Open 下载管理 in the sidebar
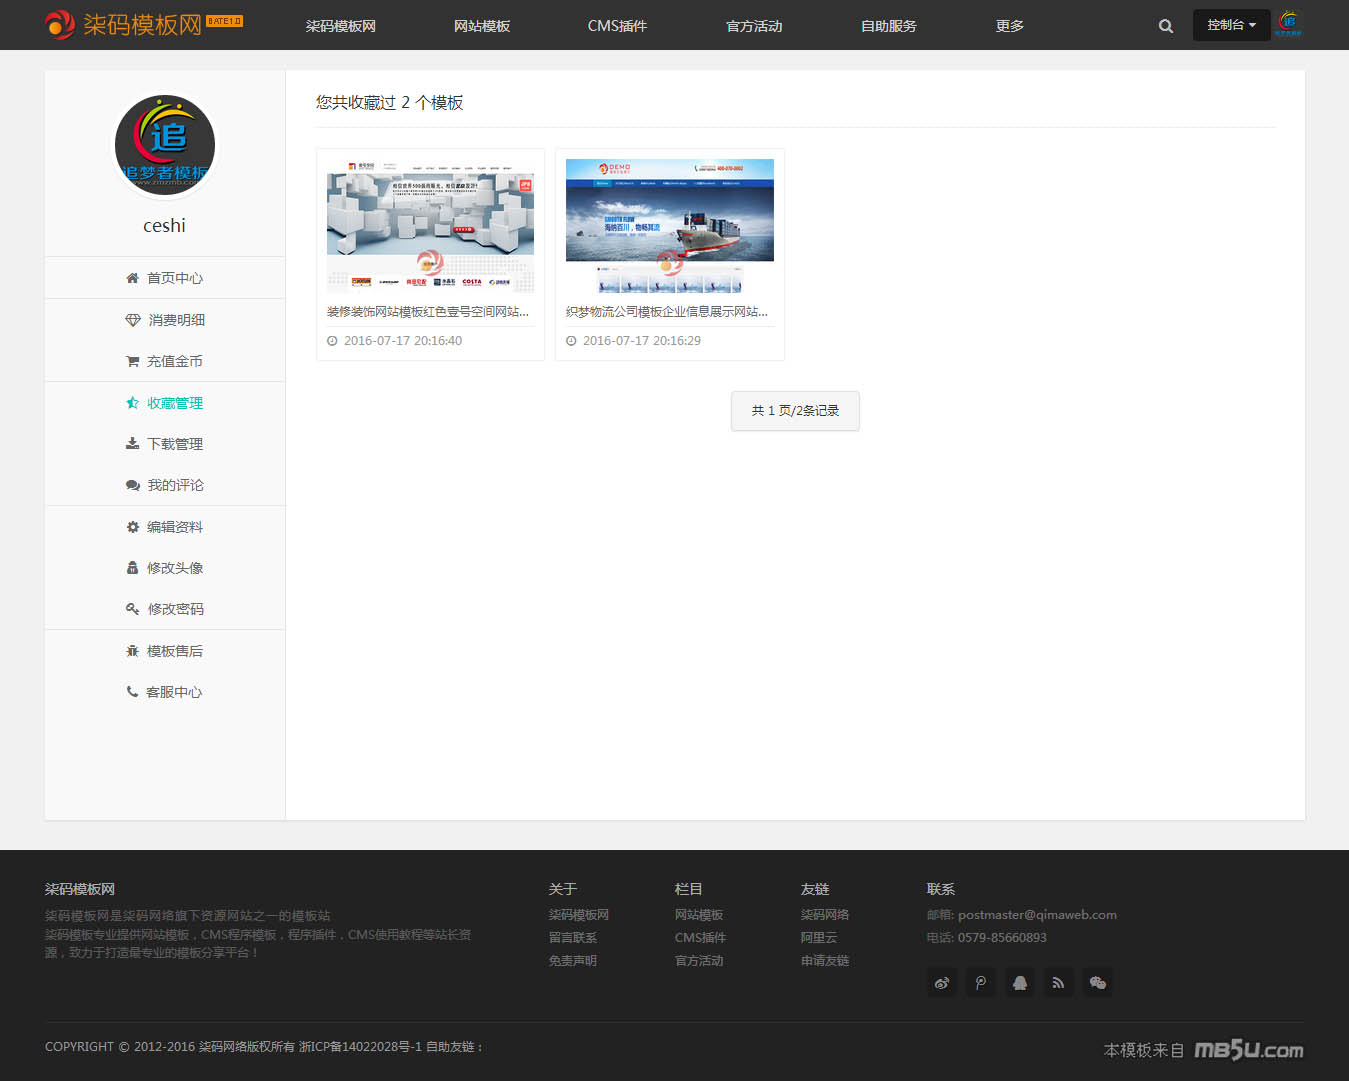The height and width of the screenshot is (1081, 1349). (x=165, y=444)
